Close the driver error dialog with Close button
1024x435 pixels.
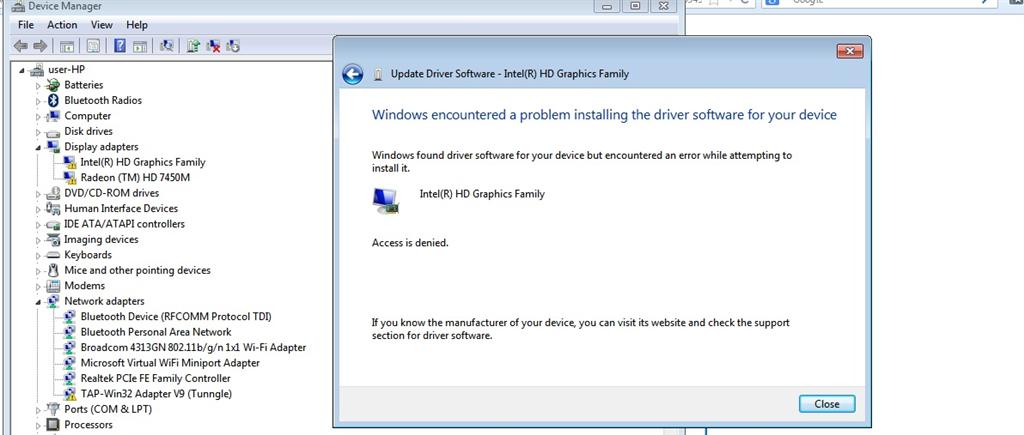point(827,404)
